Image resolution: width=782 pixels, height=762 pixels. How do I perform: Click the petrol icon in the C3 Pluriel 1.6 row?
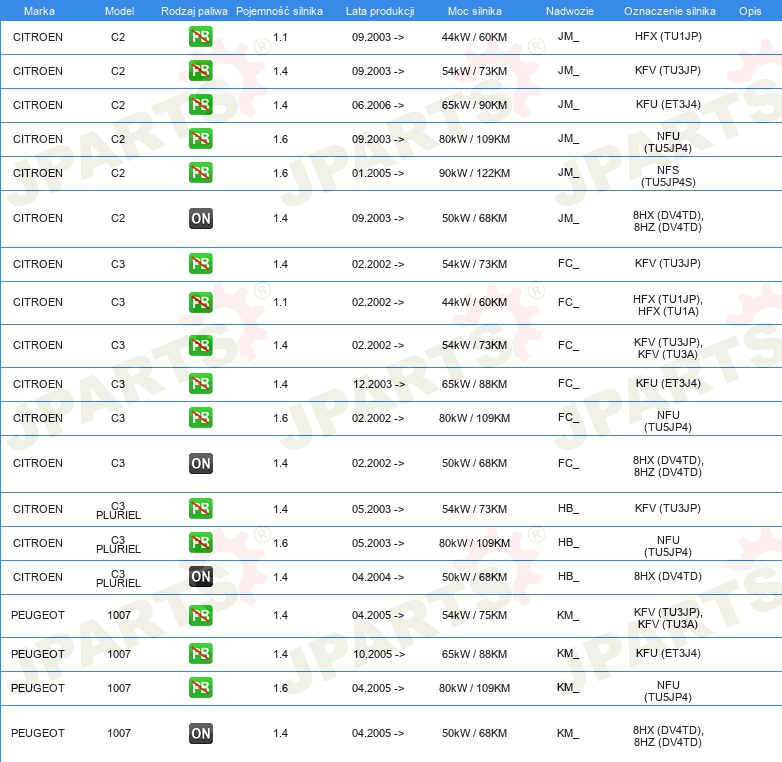[x=200, y=543]
